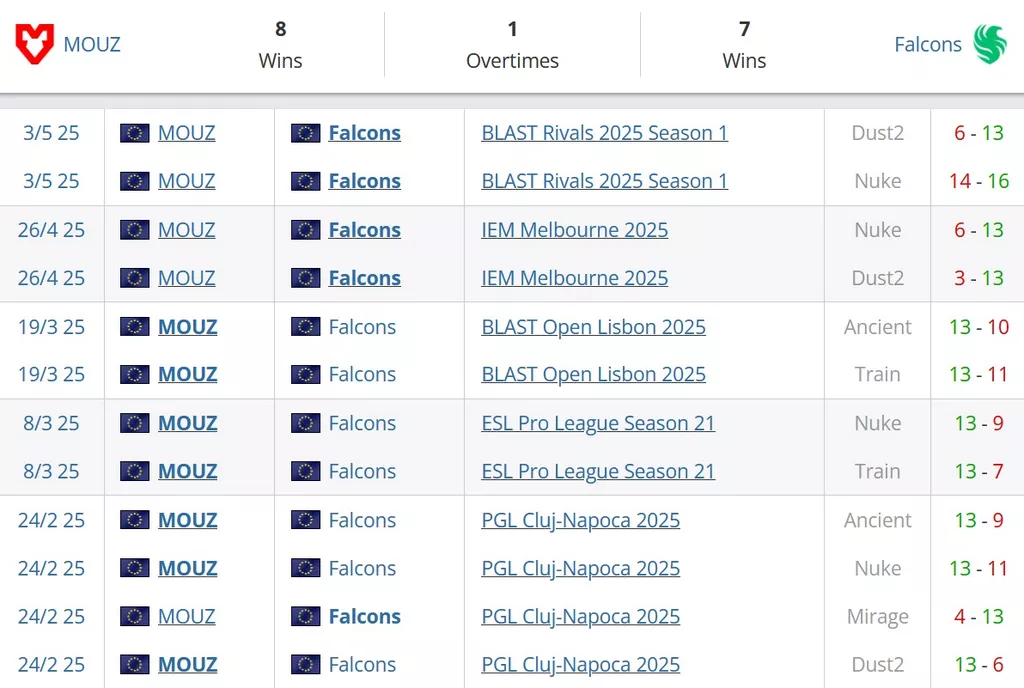This screenshot has width=1024, height=688.
Task: Open PGL Cluj-Napoca 2025 link in Ancient row
Action: coord(581,520)
